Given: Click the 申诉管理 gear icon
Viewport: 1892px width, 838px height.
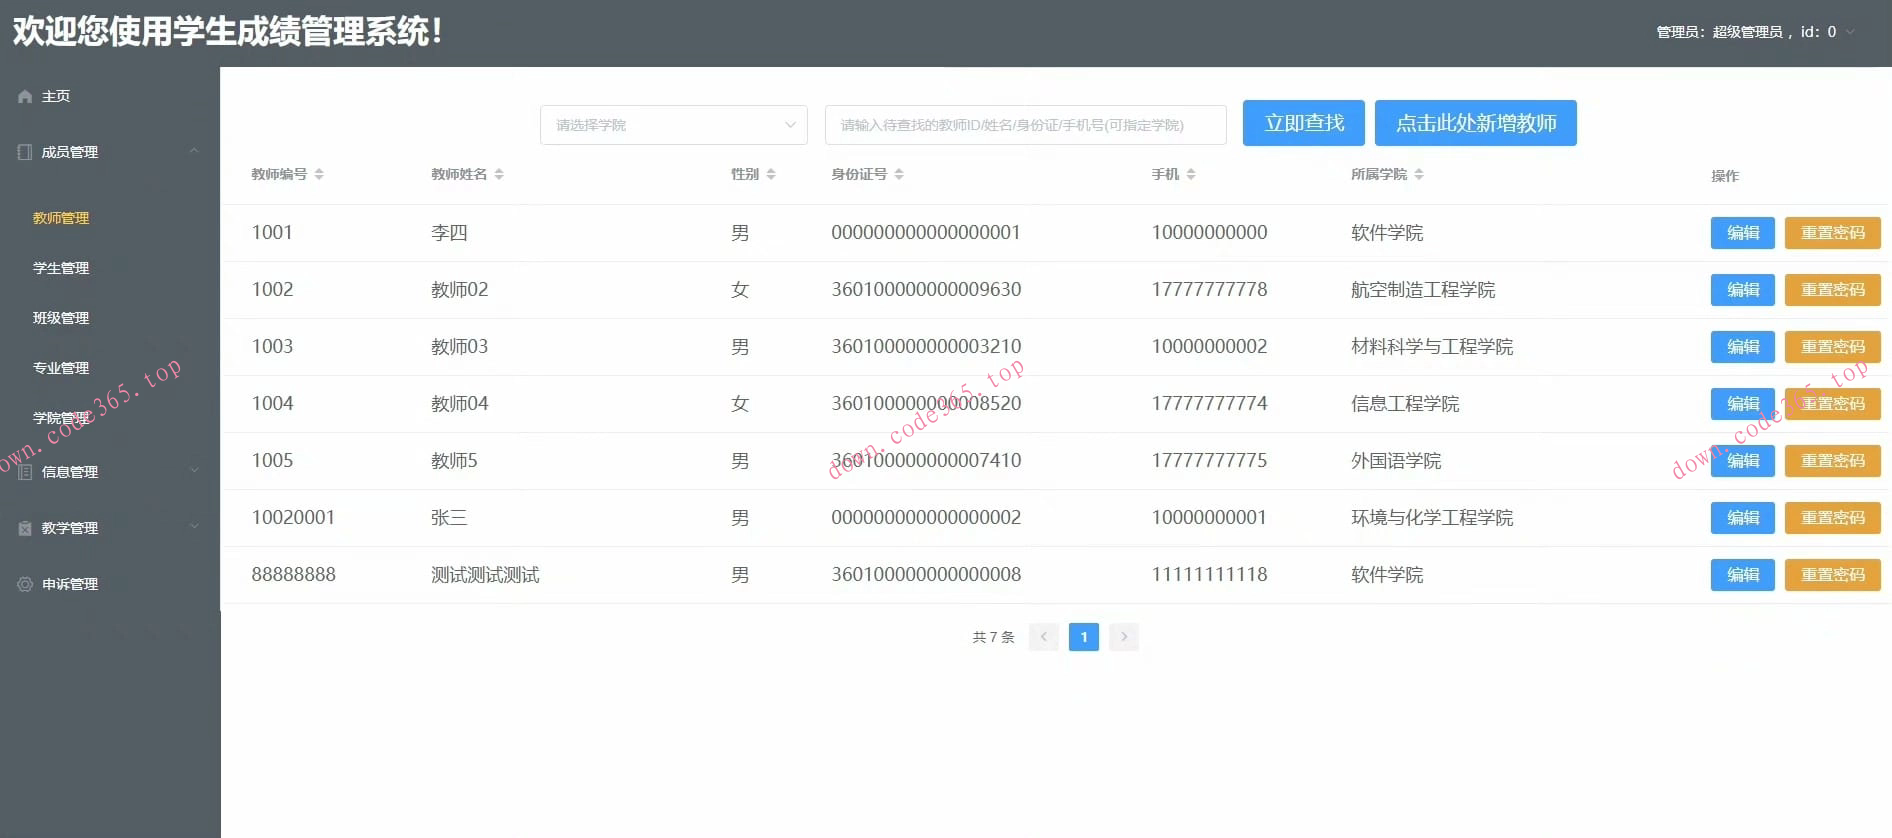Looking at the screenshot, I should 25,584.
